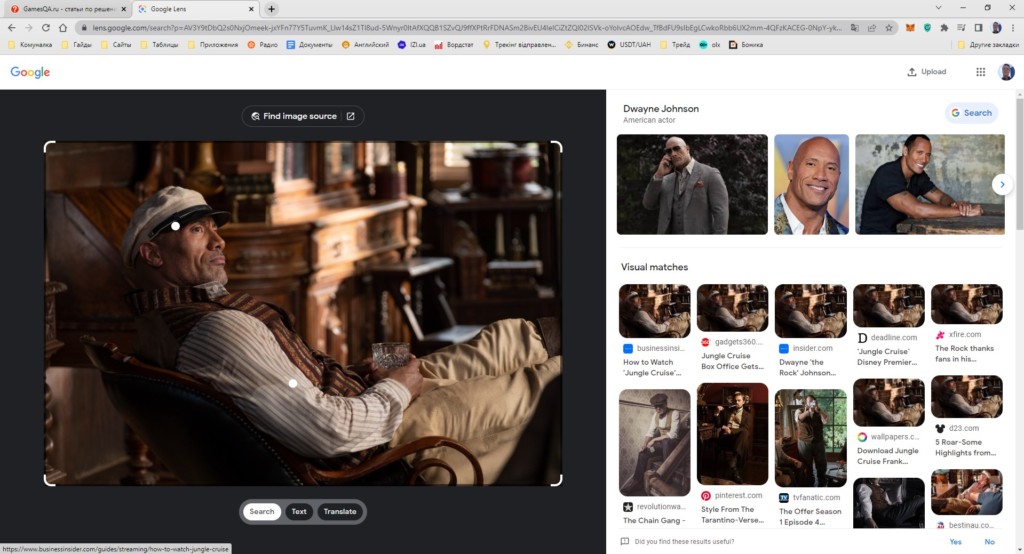Click the Google logo
The height and width of the screenshot is (554, 1024).
(x=30, y=73)
